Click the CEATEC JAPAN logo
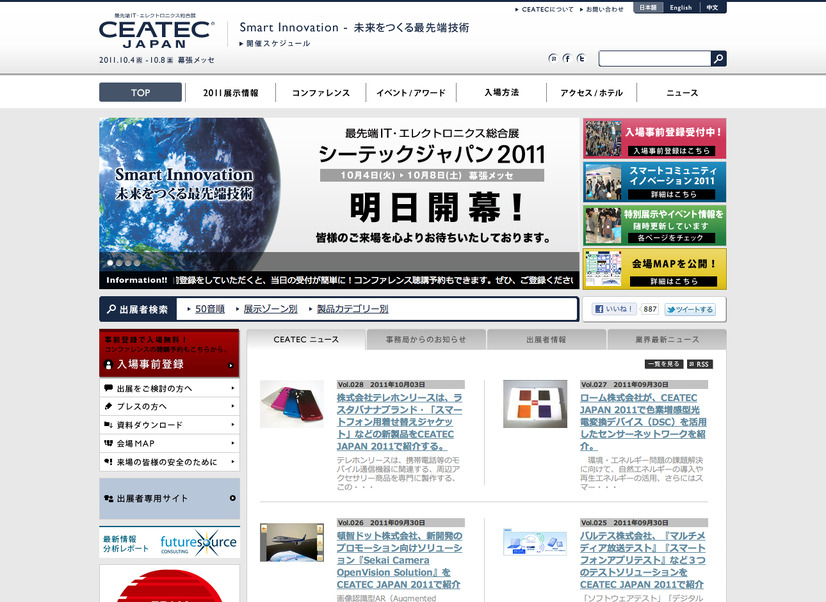Viewport: 826px width, 602px height. (156, 32)
